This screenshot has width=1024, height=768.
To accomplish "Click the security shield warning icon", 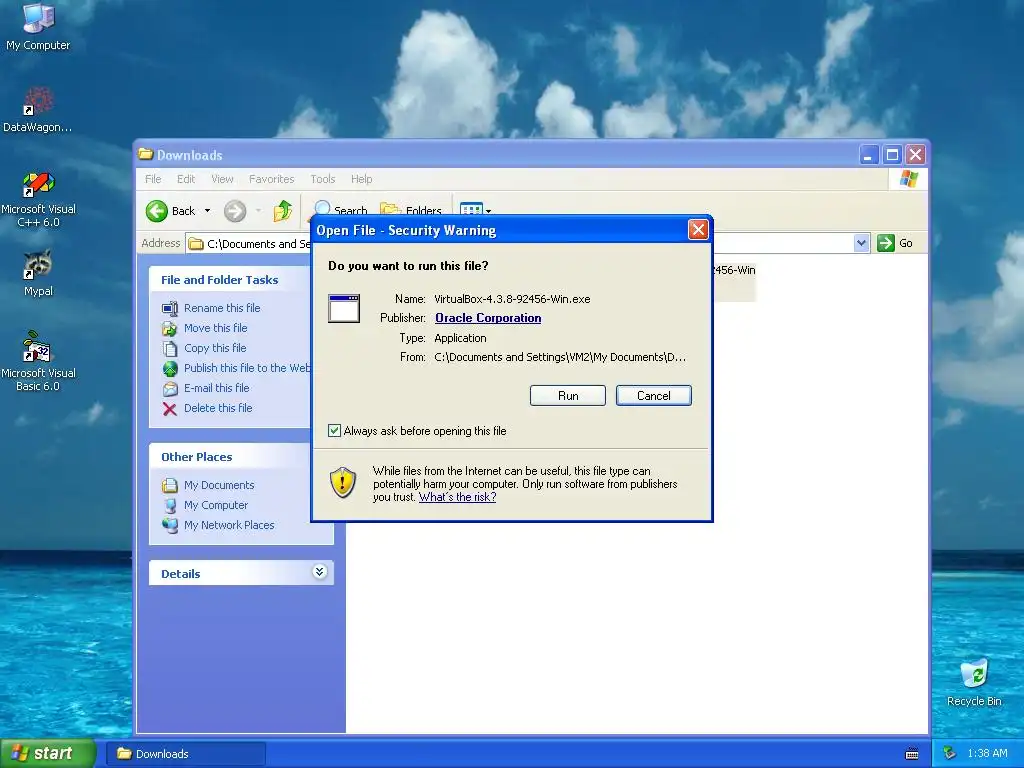I will click(343, 483).
